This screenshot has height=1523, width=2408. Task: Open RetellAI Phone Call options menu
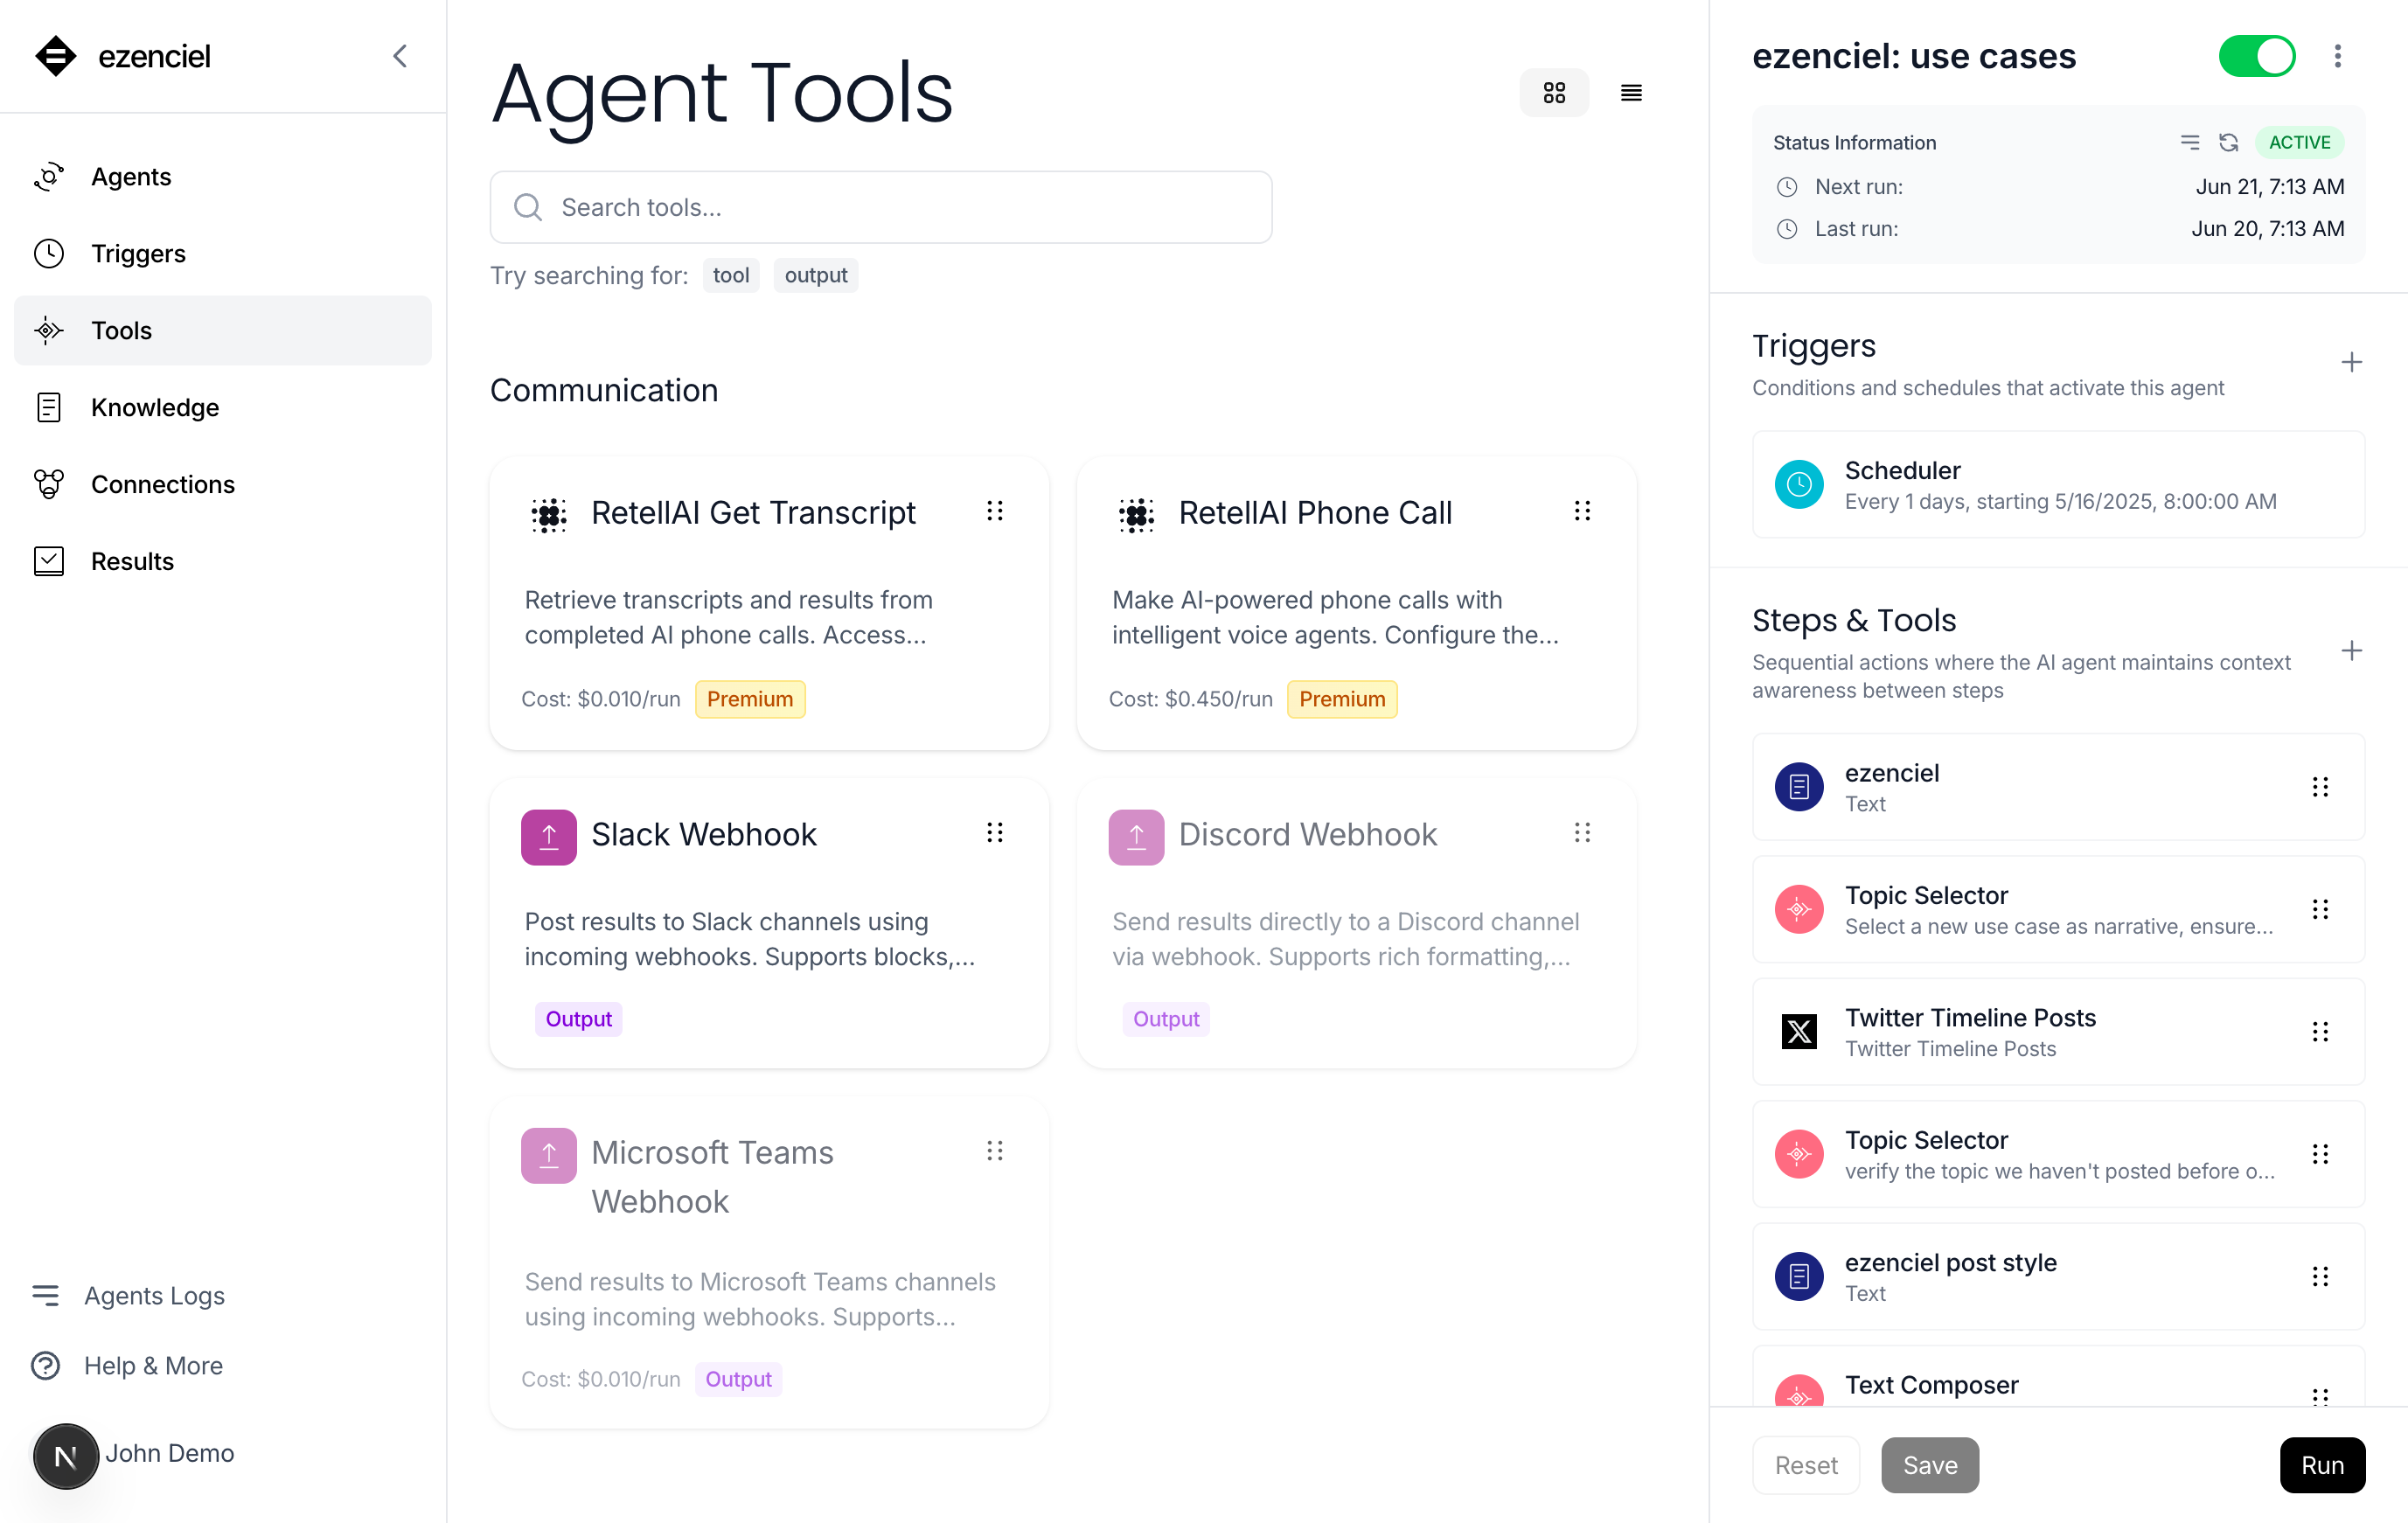tap(1581, 512)
